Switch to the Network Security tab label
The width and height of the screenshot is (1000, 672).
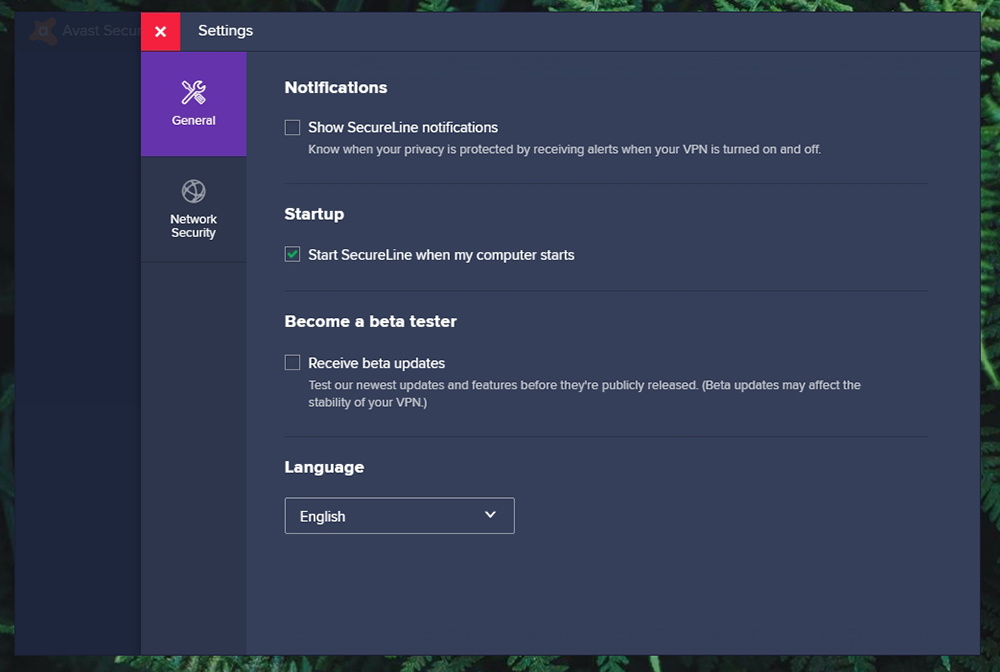[x=193, y=226]
